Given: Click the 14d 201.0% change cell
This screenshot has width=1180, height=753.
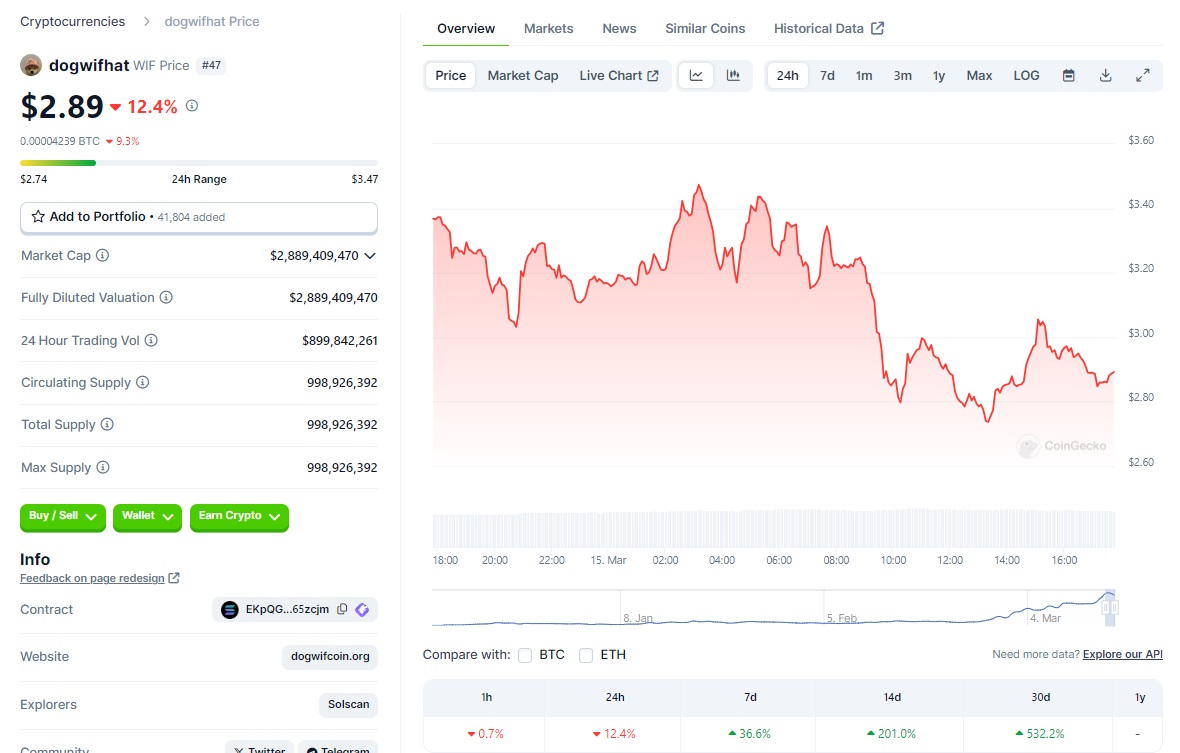Looking at the screenshot, I should pyautogui.click(x=891, y=733).
